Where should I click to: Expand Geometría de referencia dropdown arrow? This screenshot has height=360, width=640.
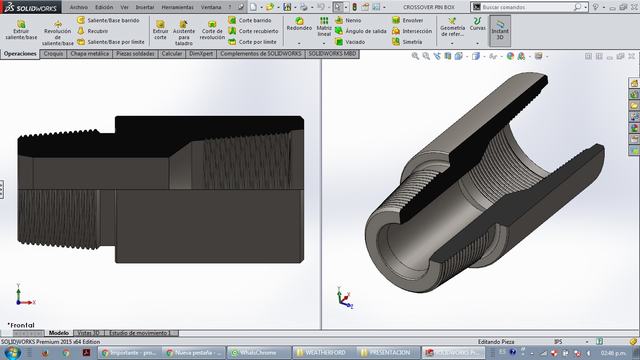pos(452,43)
